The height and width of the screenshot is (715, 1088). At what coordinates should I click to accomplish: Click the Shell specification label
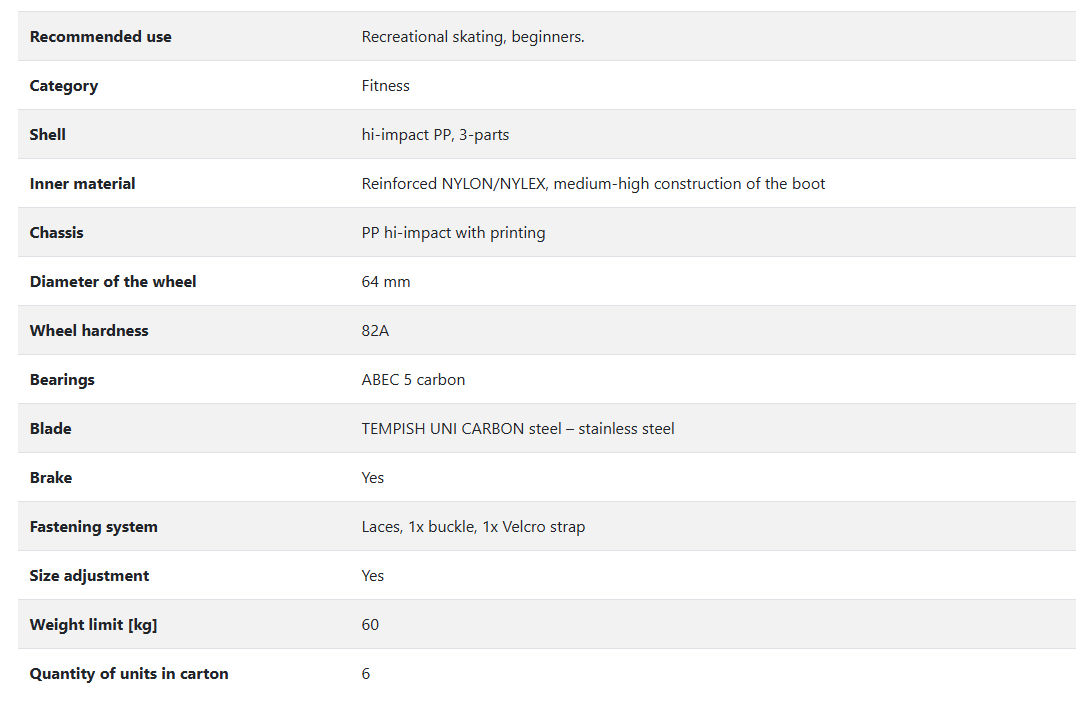48,135
